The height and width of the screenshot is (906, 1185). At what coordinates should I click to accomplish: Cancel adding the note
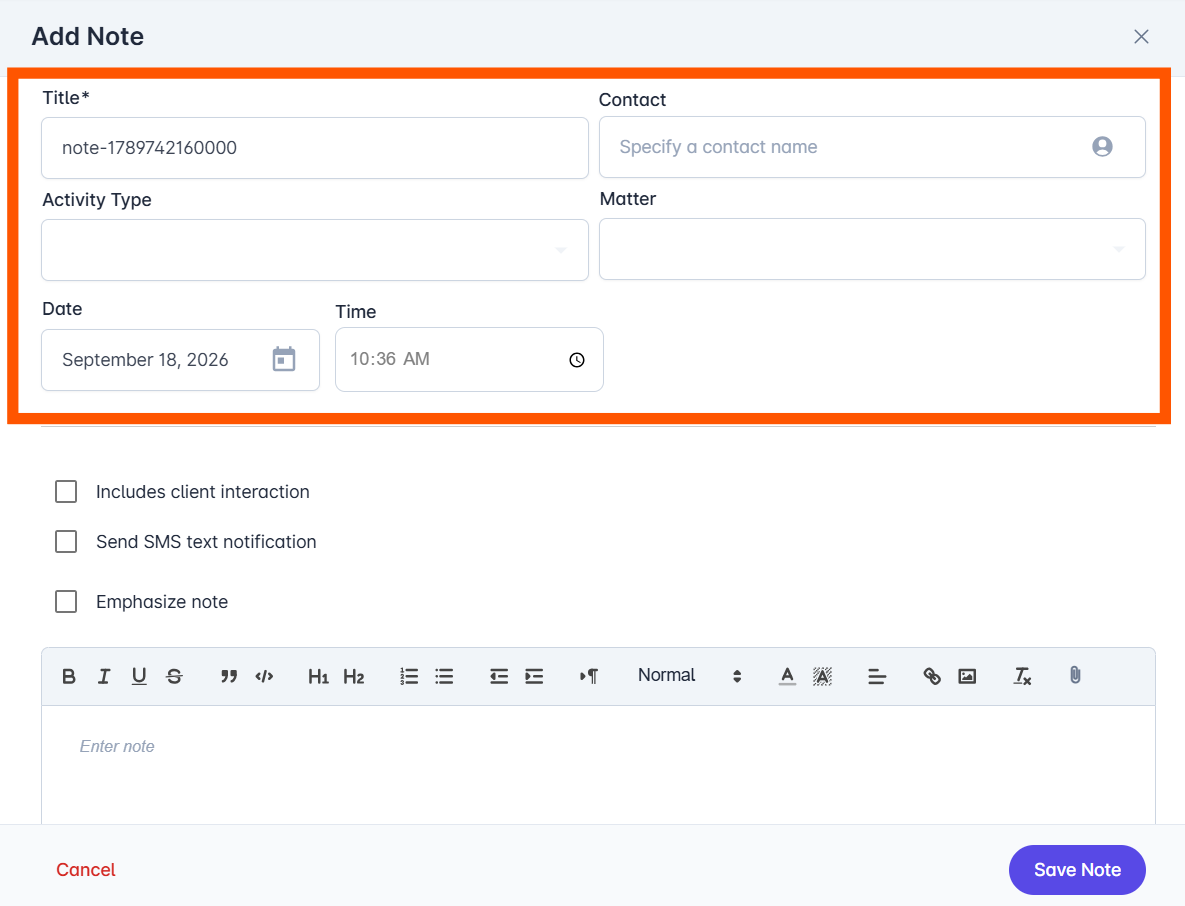pyautogui.click(x=85, y=870)
